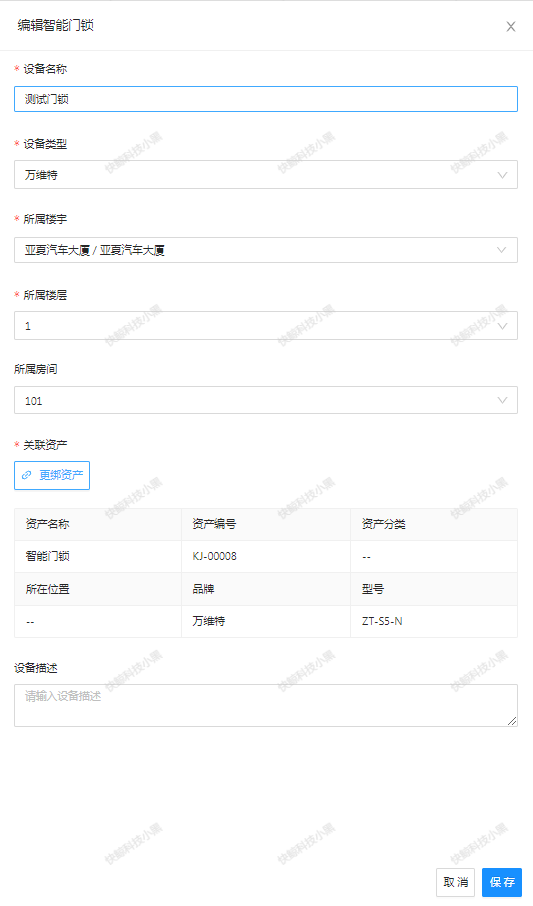Click the 万维特 brand cell in table
Screen dimensions: 533x906
(x=266, y=621)
